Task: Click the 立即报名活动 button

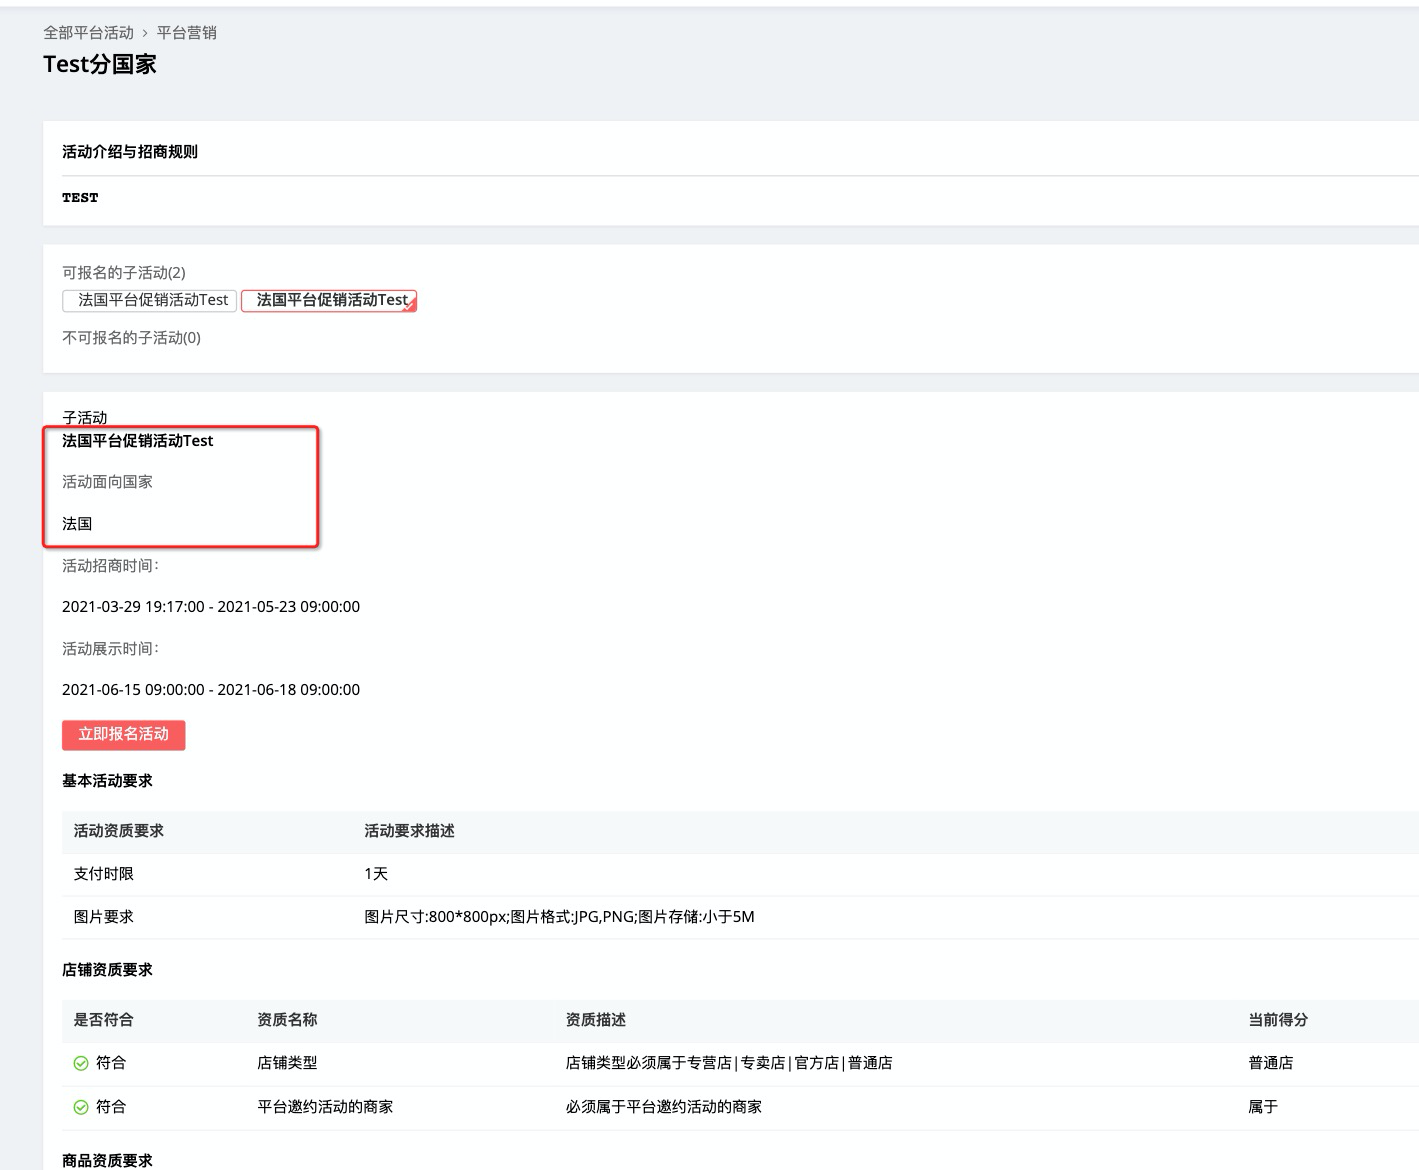Action: click(124, 735)
